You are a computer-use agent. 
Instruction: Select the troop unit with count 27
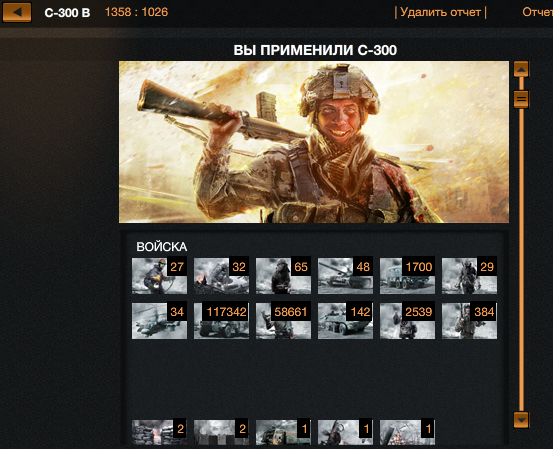pos(159,275)
